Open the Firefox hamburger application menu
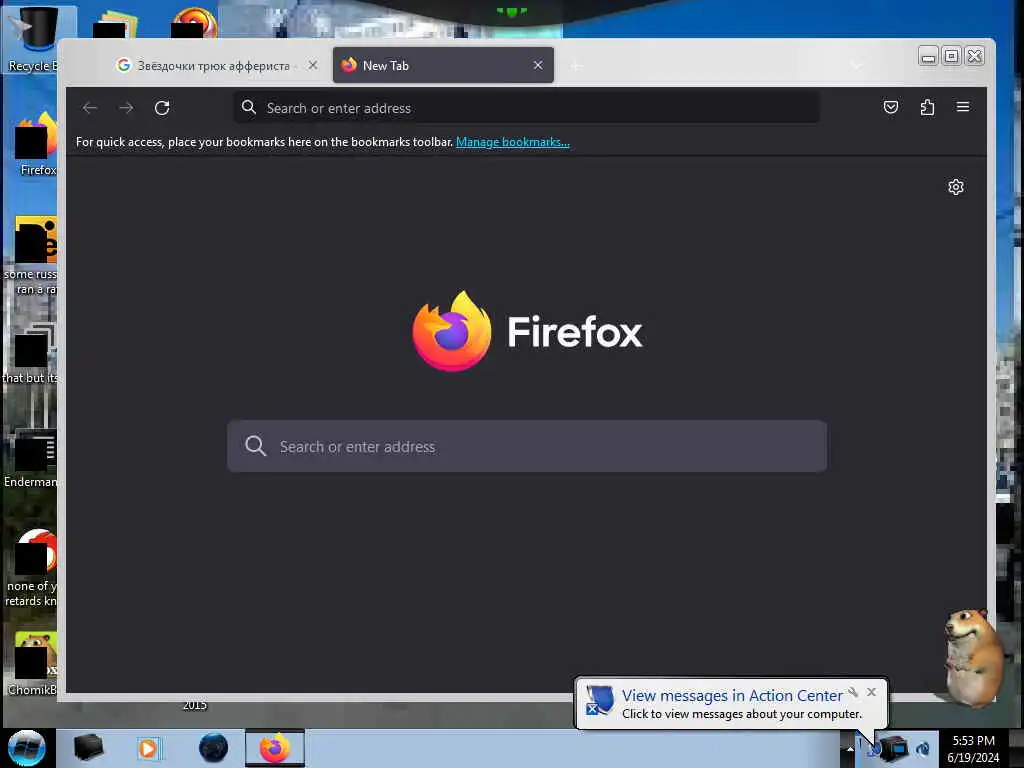The image size is (1024, 768). tap(963, 106)
